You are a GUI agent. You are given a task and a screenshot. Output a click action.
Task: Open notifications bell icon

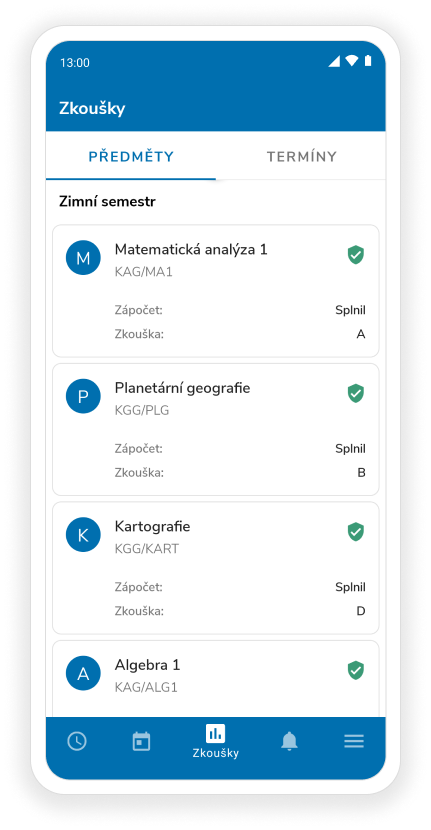coord(289,741)
